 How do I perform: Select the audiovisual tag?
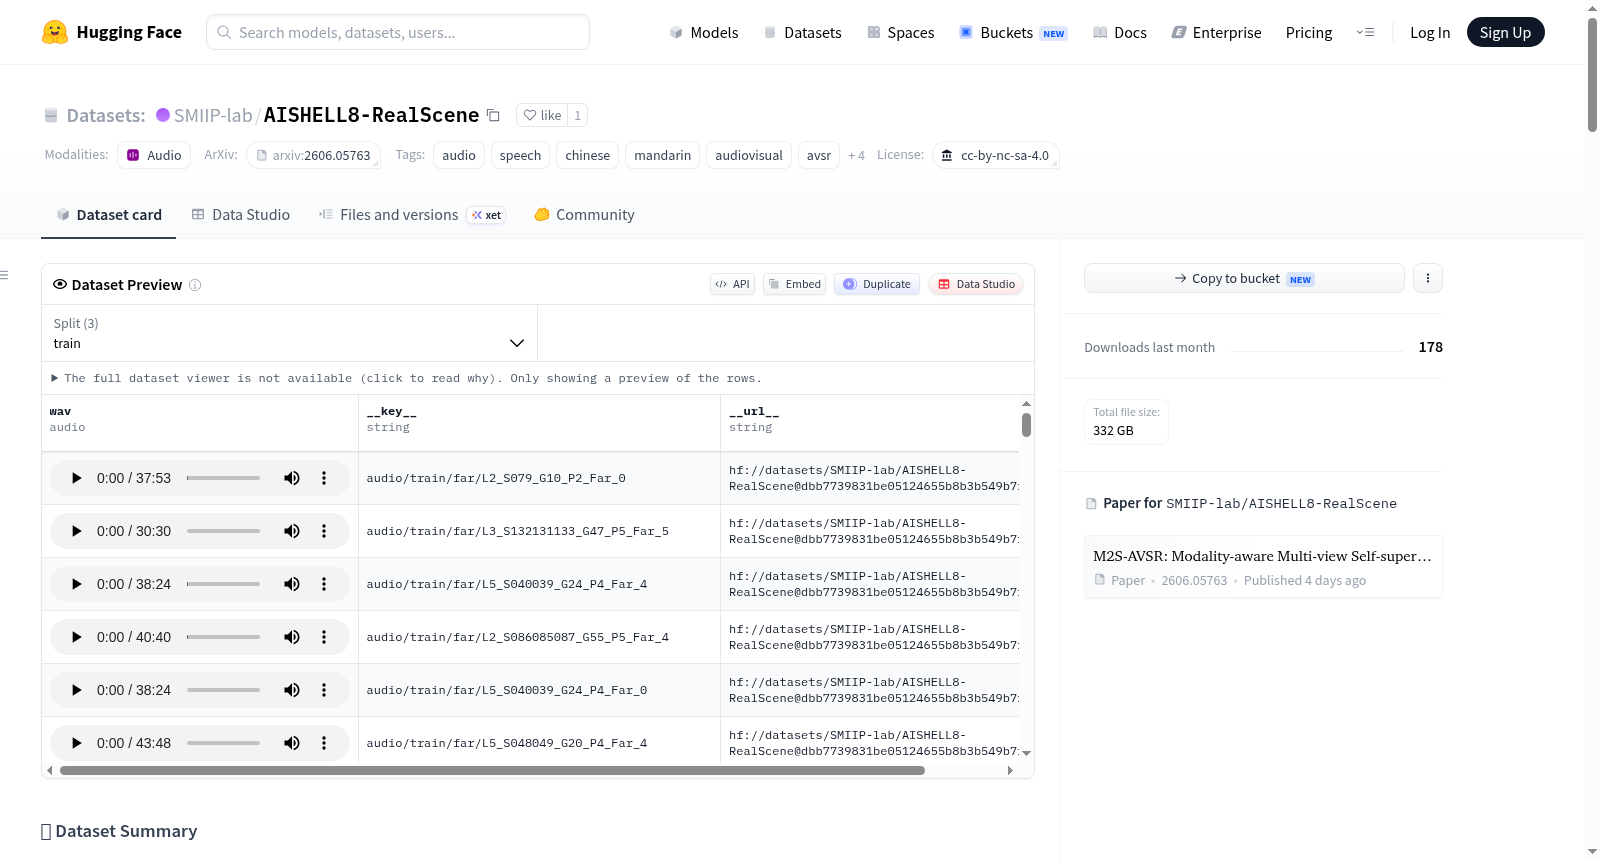coord(749,155)
